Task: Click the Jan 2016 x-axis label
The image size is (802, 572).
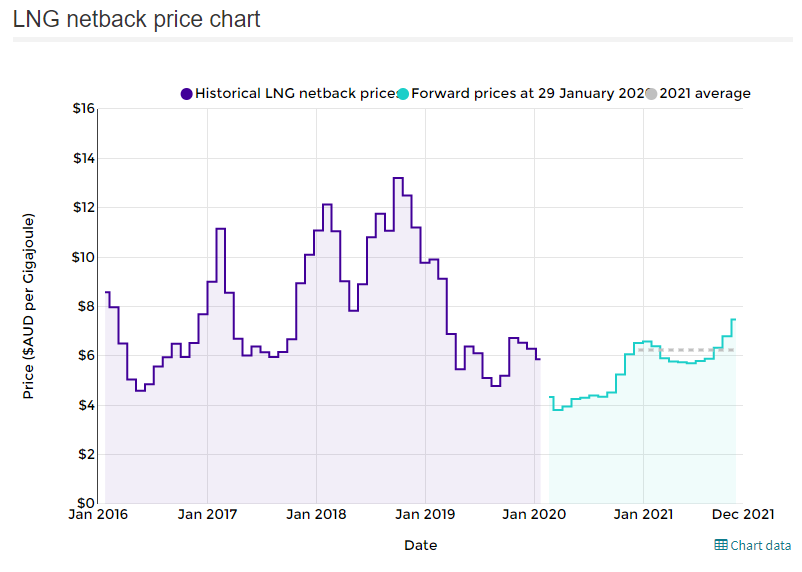Action: pyautogui.click(x=98, y=514)
